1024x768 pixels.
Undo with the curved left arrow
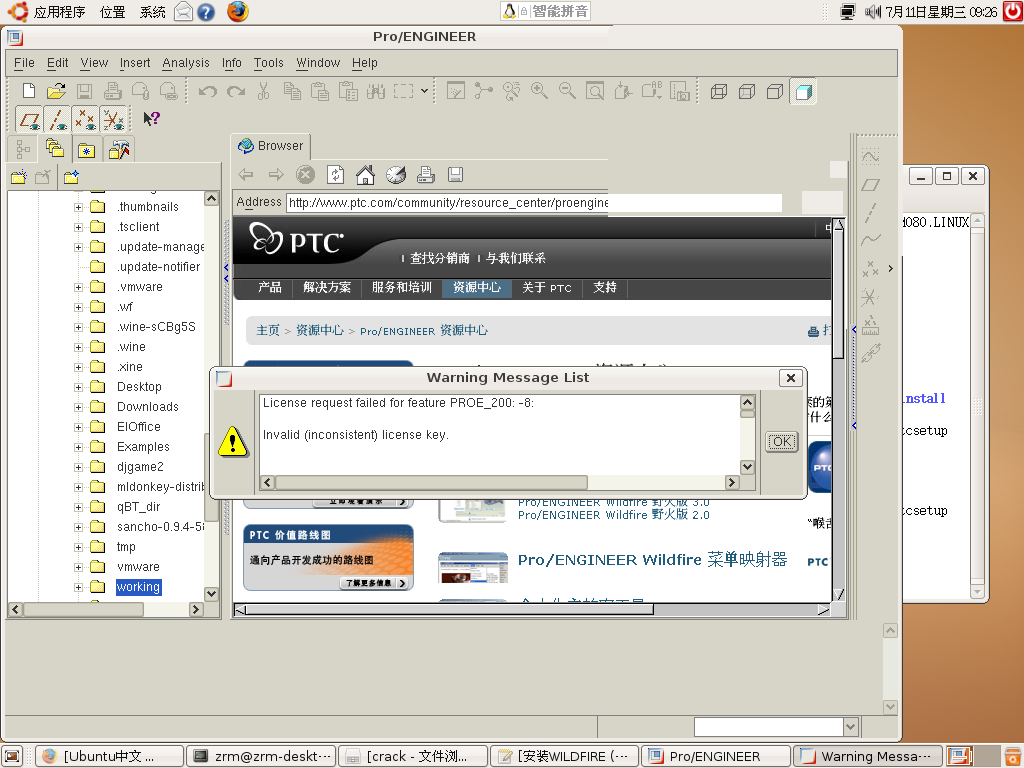coord(208,91)
